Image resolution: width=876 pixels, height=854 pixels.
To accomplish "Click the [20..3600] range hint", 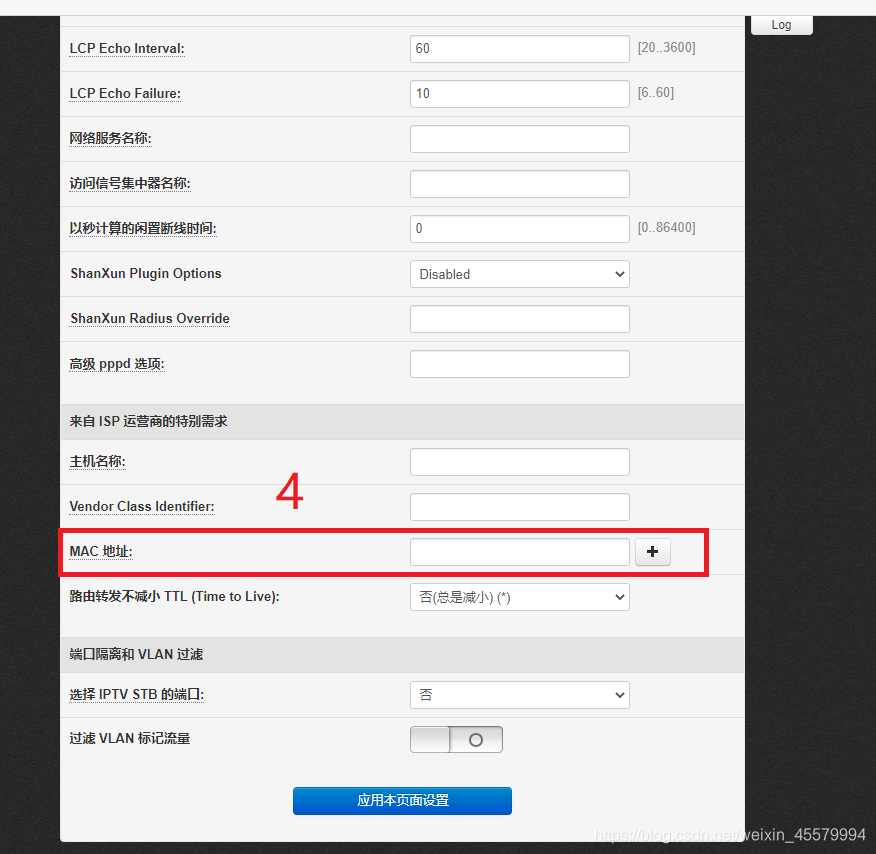I will point(666,47).
